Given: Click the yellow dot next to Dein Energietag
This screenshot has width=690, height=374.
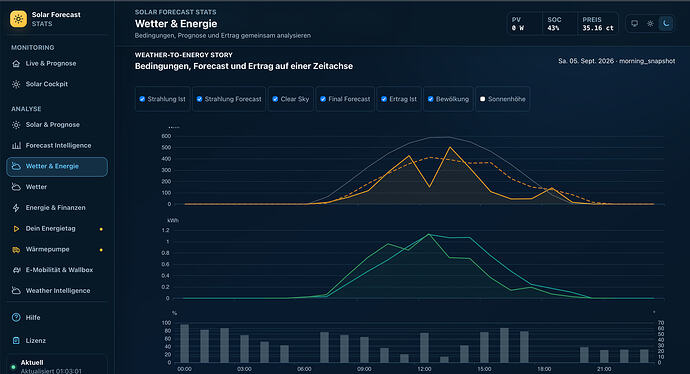Looking at the screenshot, I should click(101, 229).
